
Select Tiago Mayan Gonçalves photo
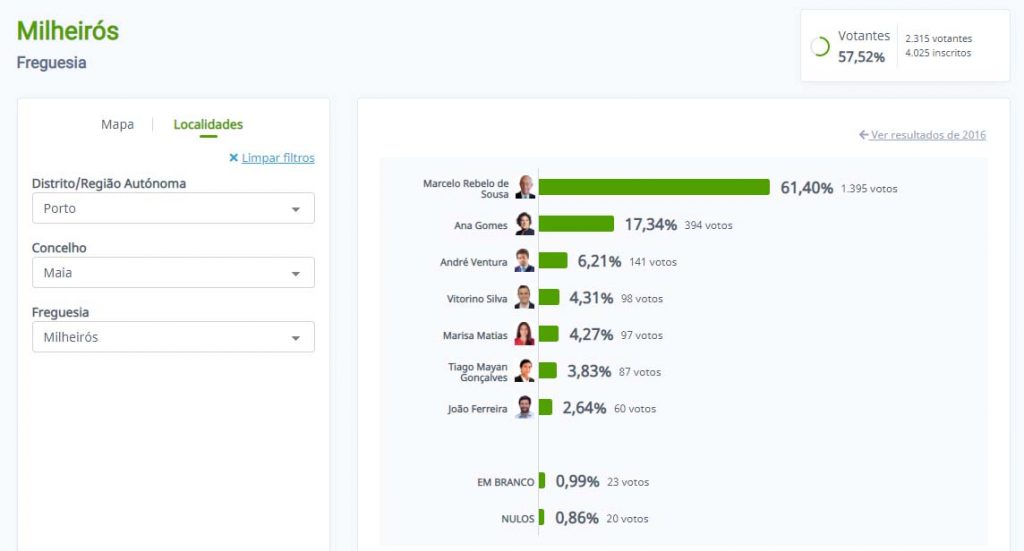pyautogui.click(x=525, y=371)
